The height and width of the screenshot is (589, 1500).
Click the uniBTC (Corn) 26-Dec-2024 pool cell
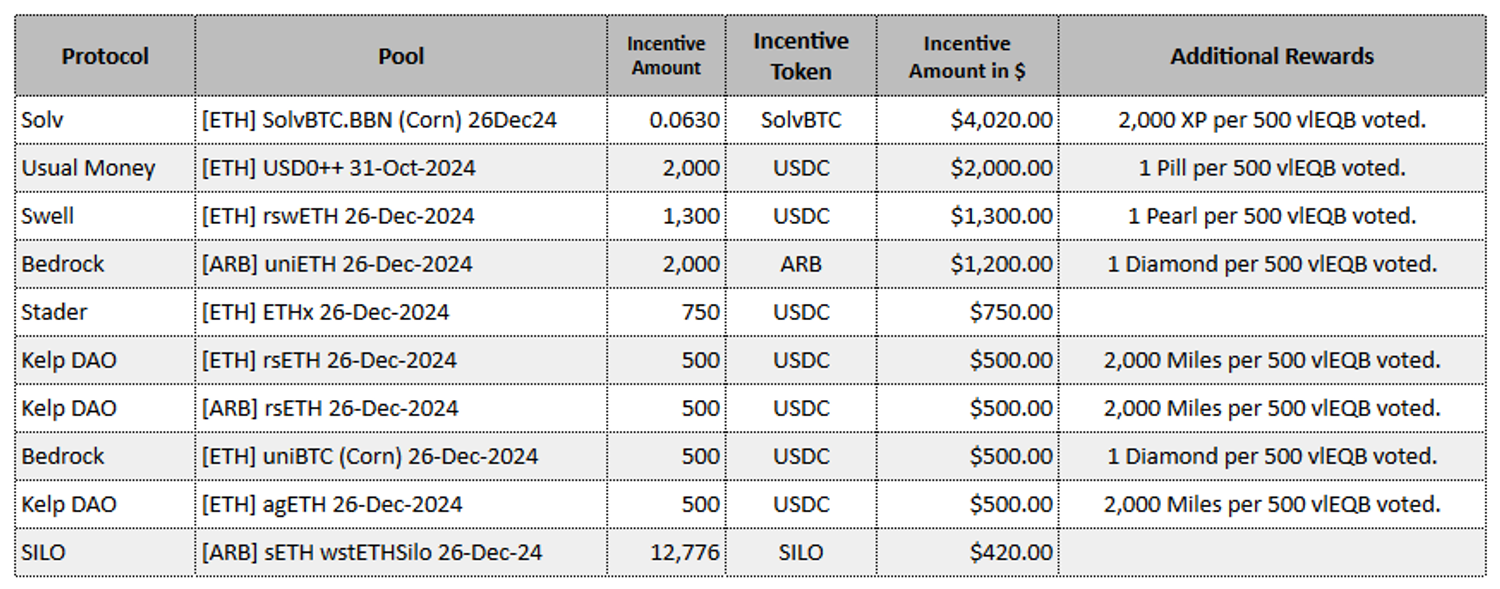401,456
